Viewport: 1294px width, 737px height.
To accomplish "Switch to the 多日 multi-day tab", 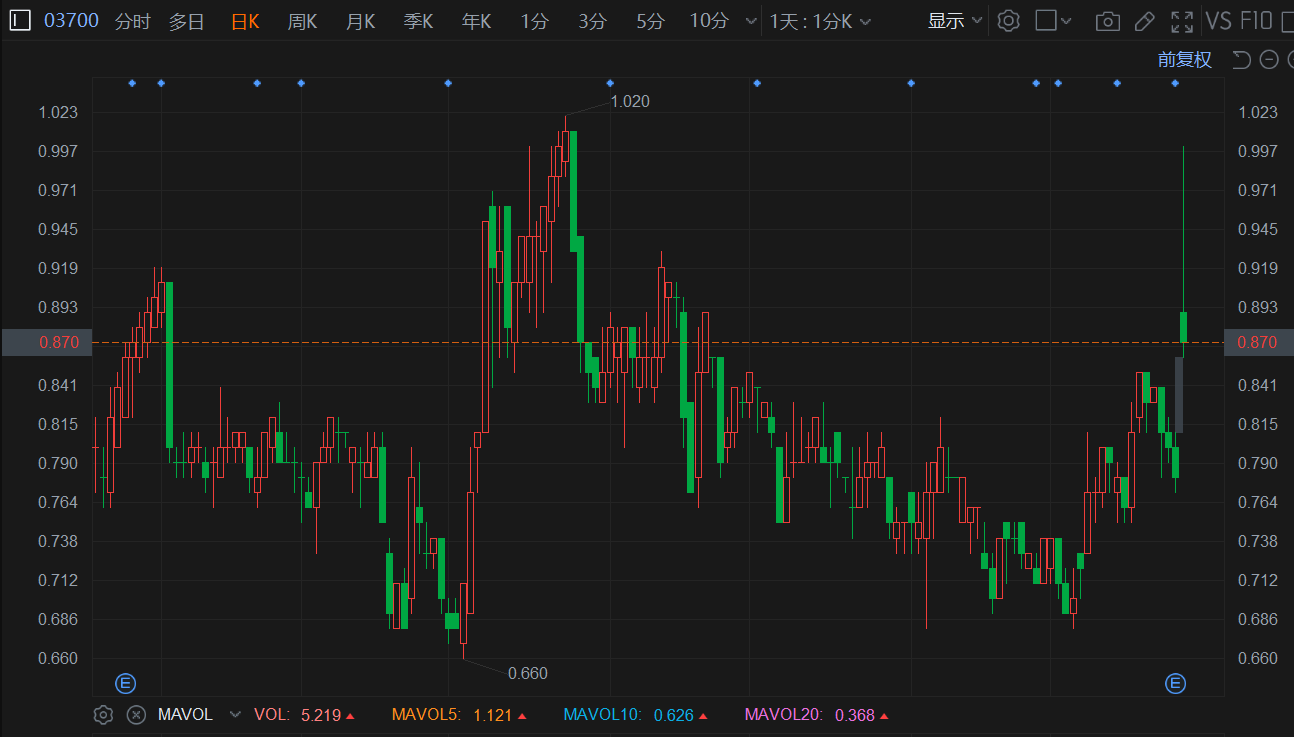I will 186,21.
